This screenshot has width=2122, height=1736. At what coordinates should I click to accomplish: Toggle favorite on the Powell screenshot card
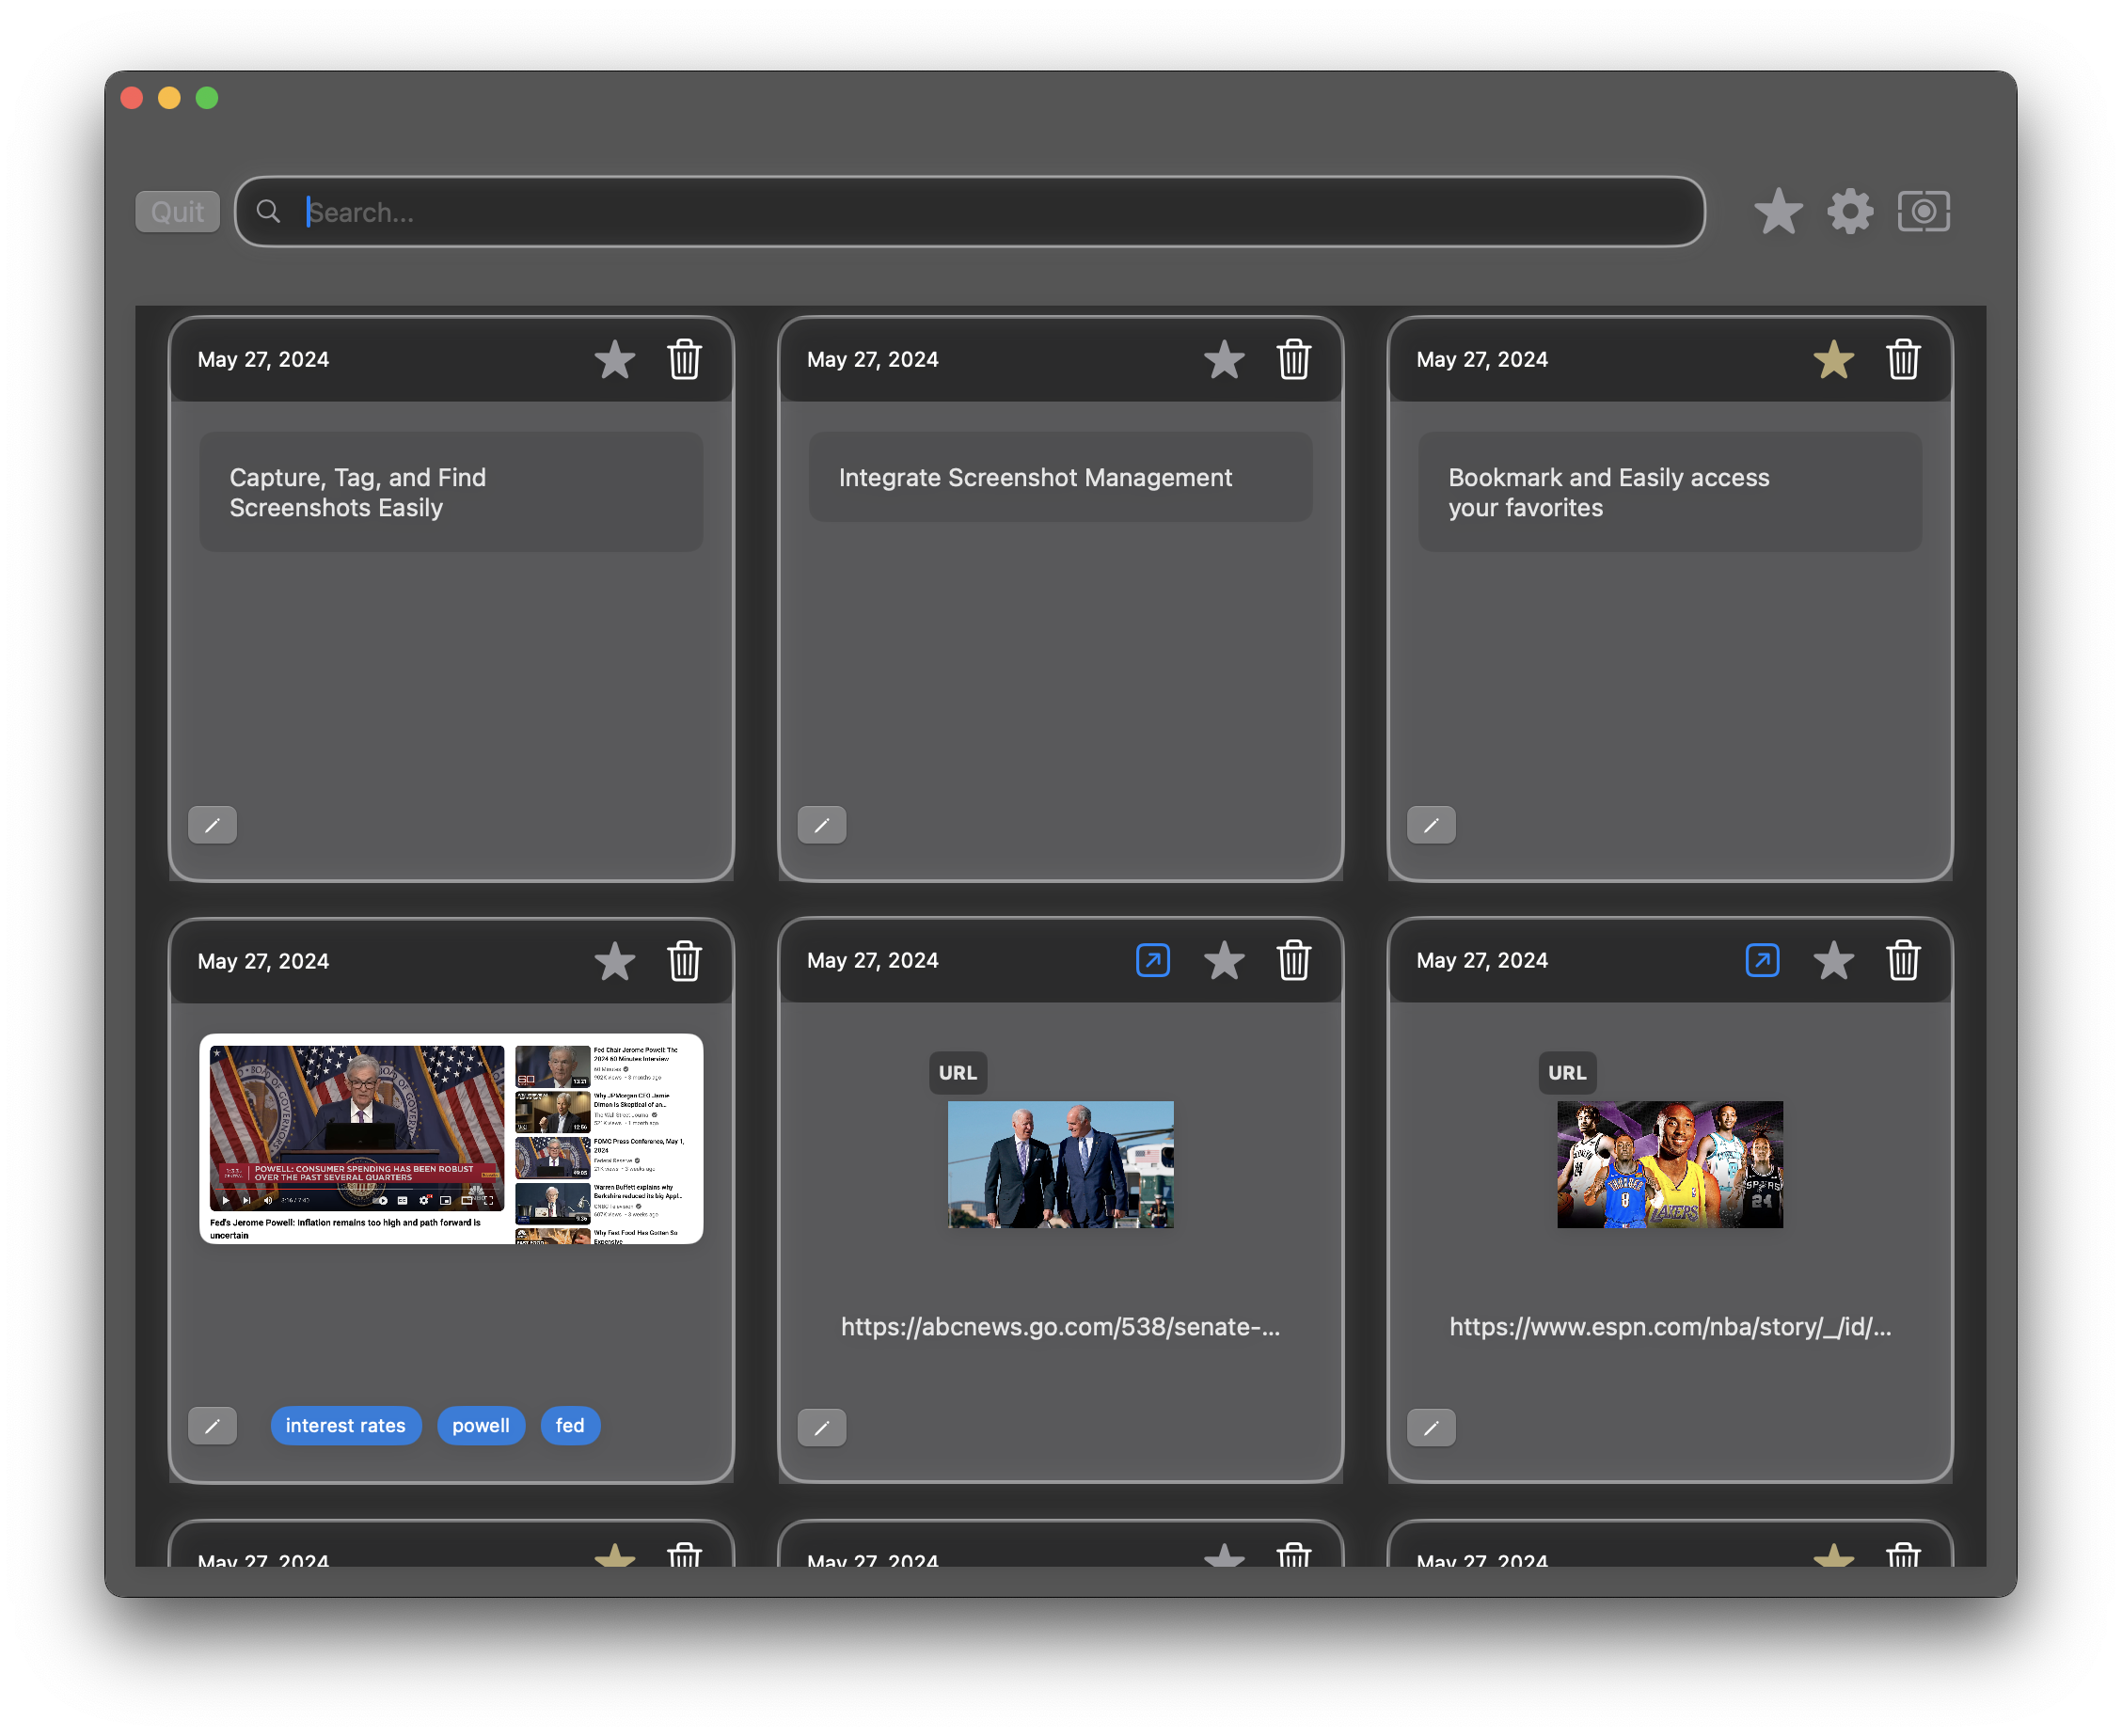(614, 962)
